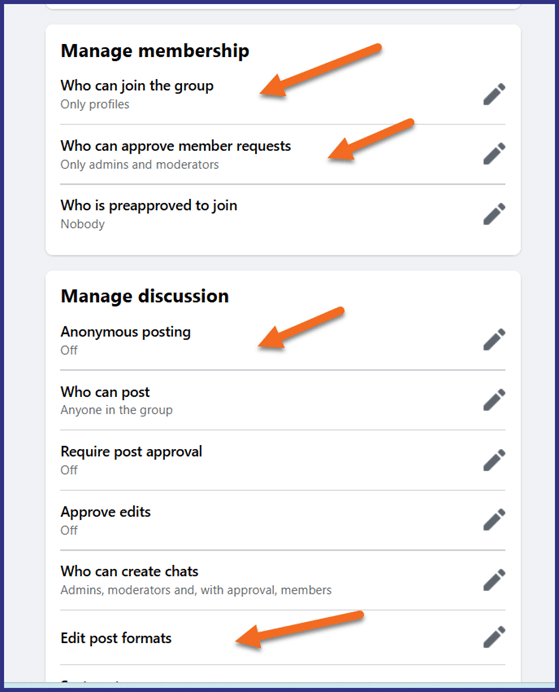Edit who can create chats pencil
The width and height of the screenshot is (559, 692).
pos(494,580)
